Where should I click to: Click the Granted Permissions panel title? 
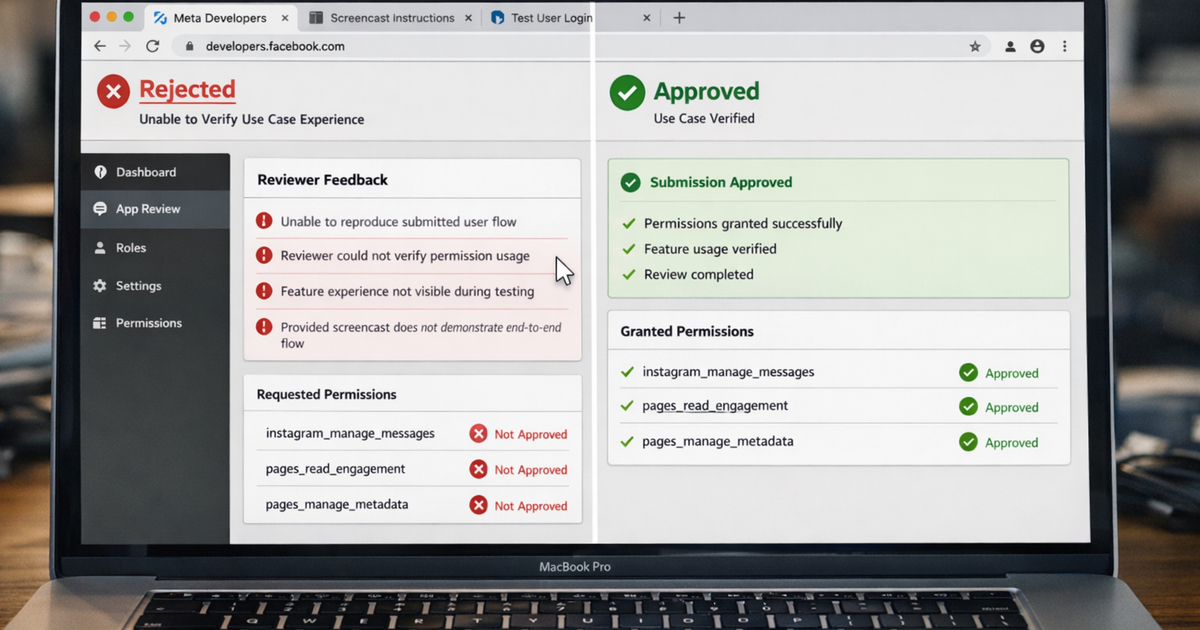(x=687, y=331)
